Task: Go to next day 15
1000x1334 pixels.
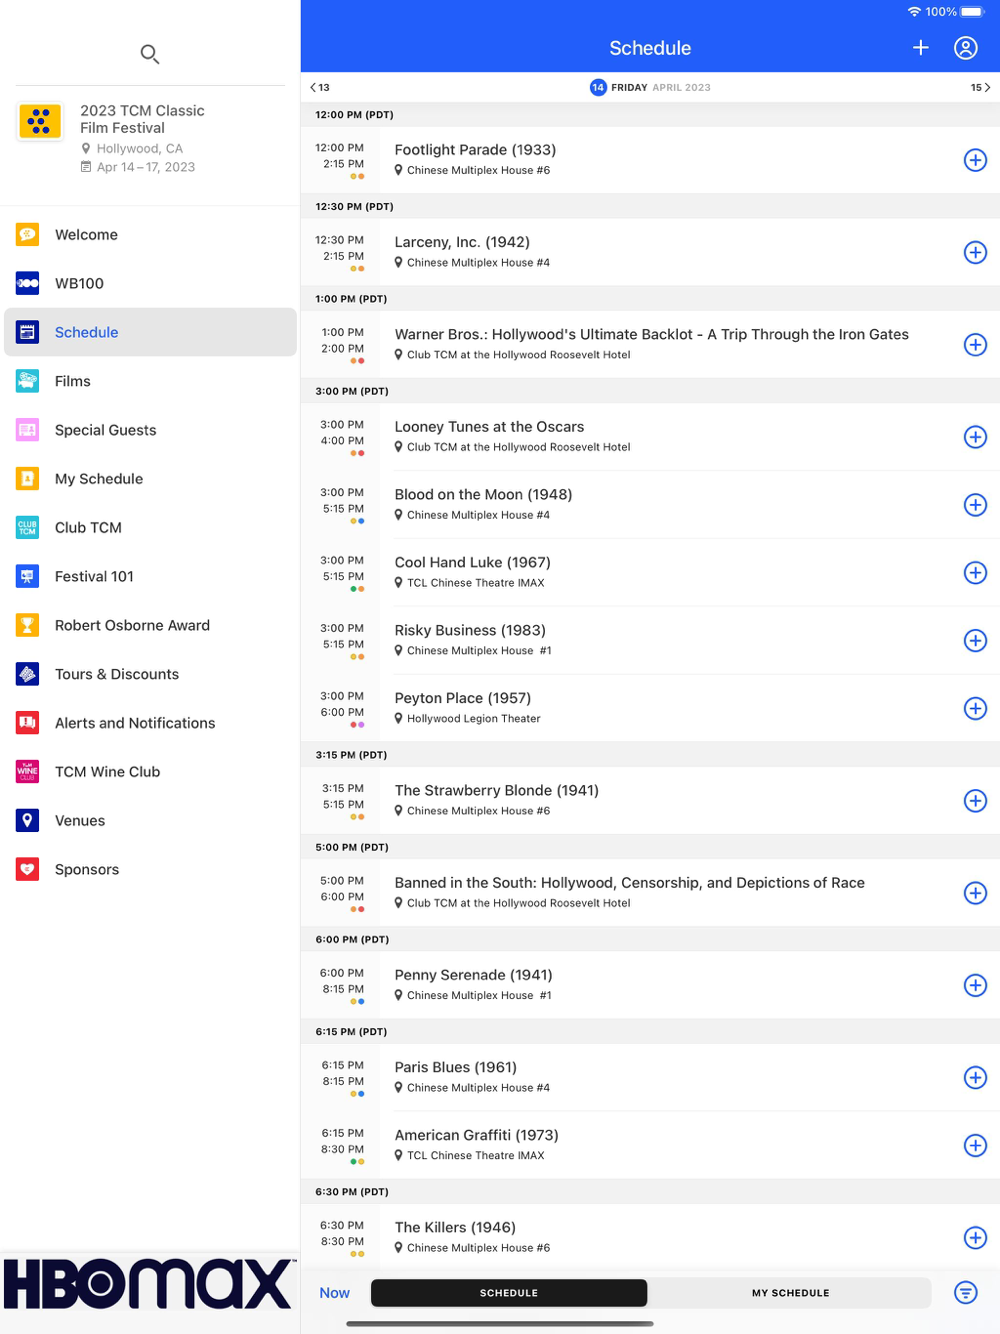Action: (x=981, y=87)
